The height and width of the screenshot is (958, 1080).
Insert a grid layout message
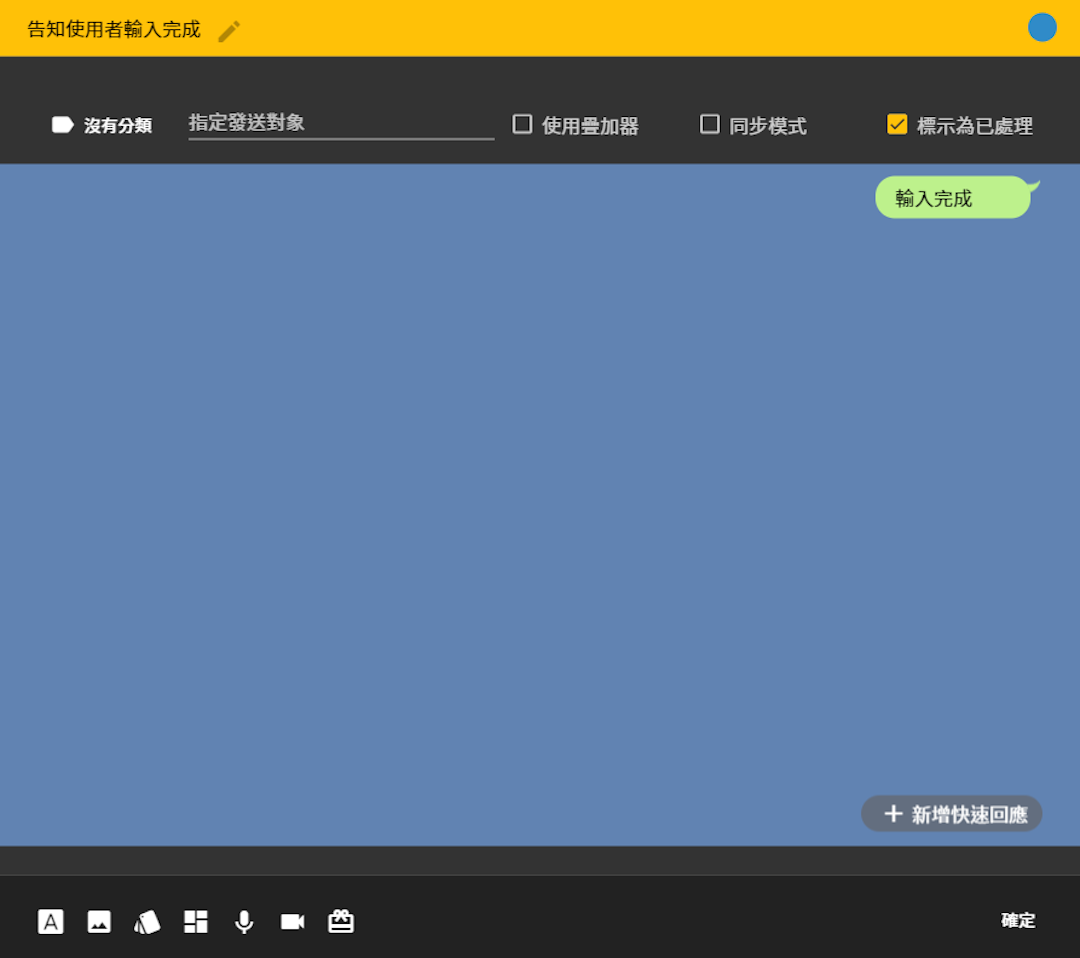tap(196, 921)
